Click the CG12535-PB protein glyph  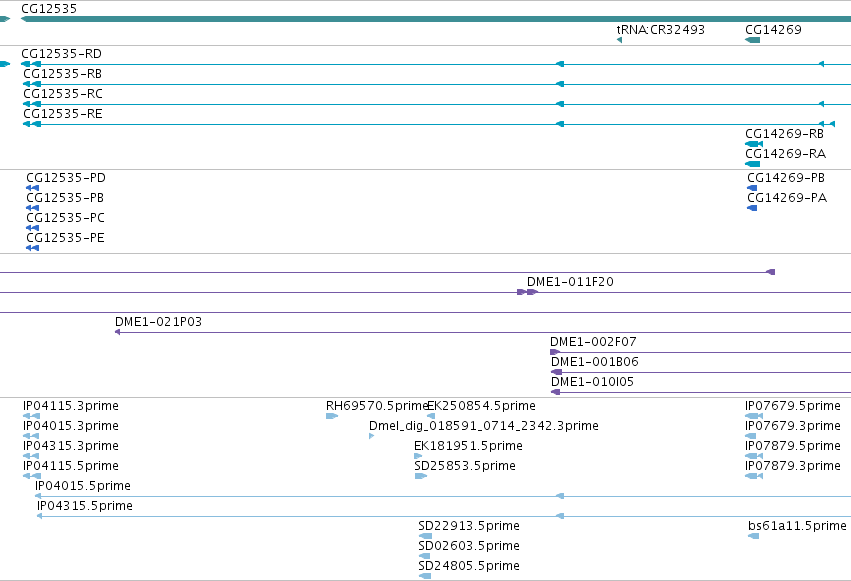coord(33,208)
